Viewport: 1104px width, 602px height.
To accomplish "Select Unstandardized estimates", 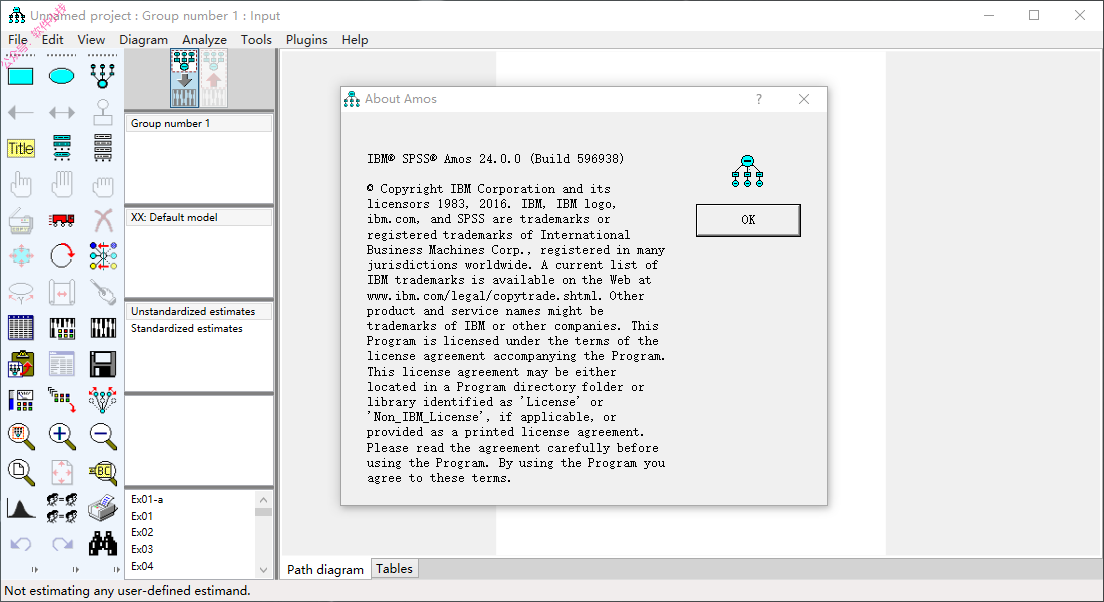I will (199, 311).
